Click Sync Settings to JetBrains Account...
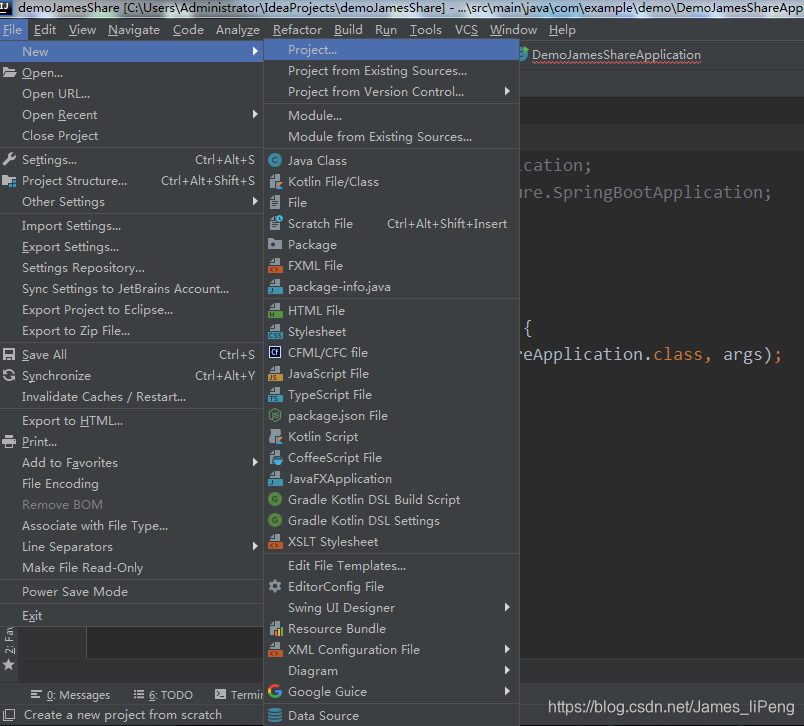The width and height of the screenshot is (804, 726). click(x=131, y=289)
